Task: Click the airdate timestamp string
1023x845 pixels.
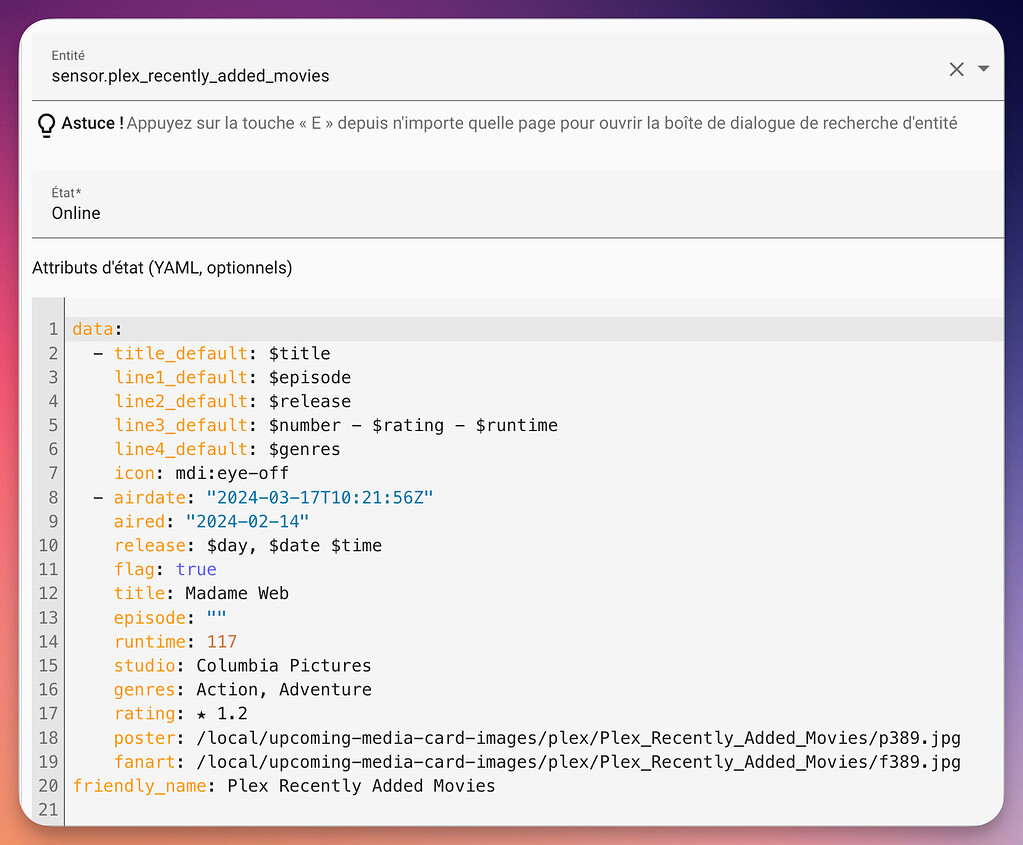Action: pos(319,497)
